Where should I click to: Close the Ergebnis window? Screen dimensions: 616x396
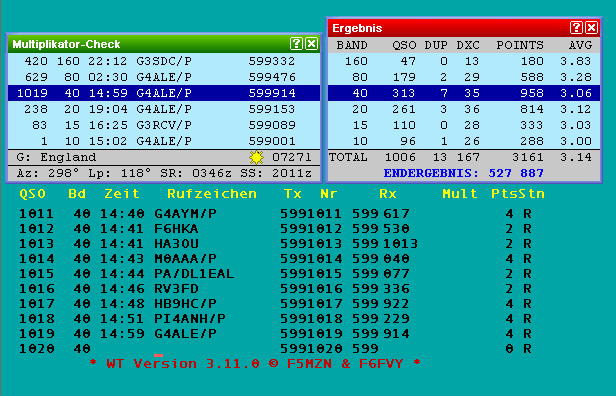click(x=591, y=28)
